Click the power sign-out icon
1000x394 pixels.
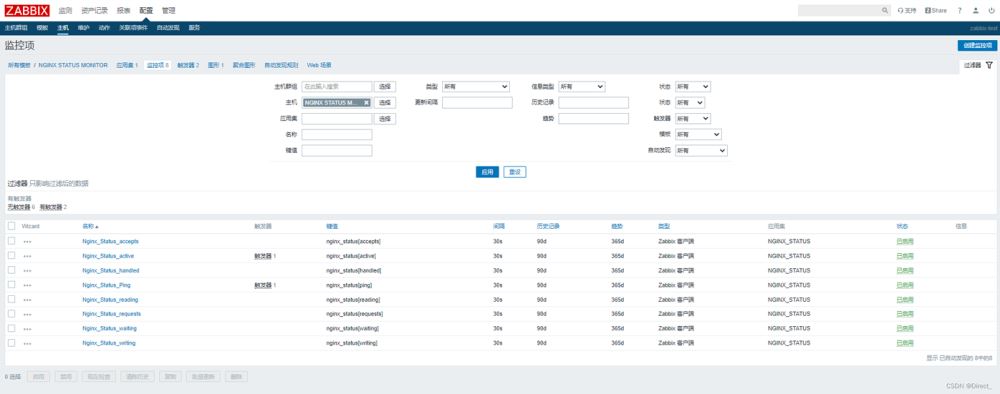tap(990, 11)
